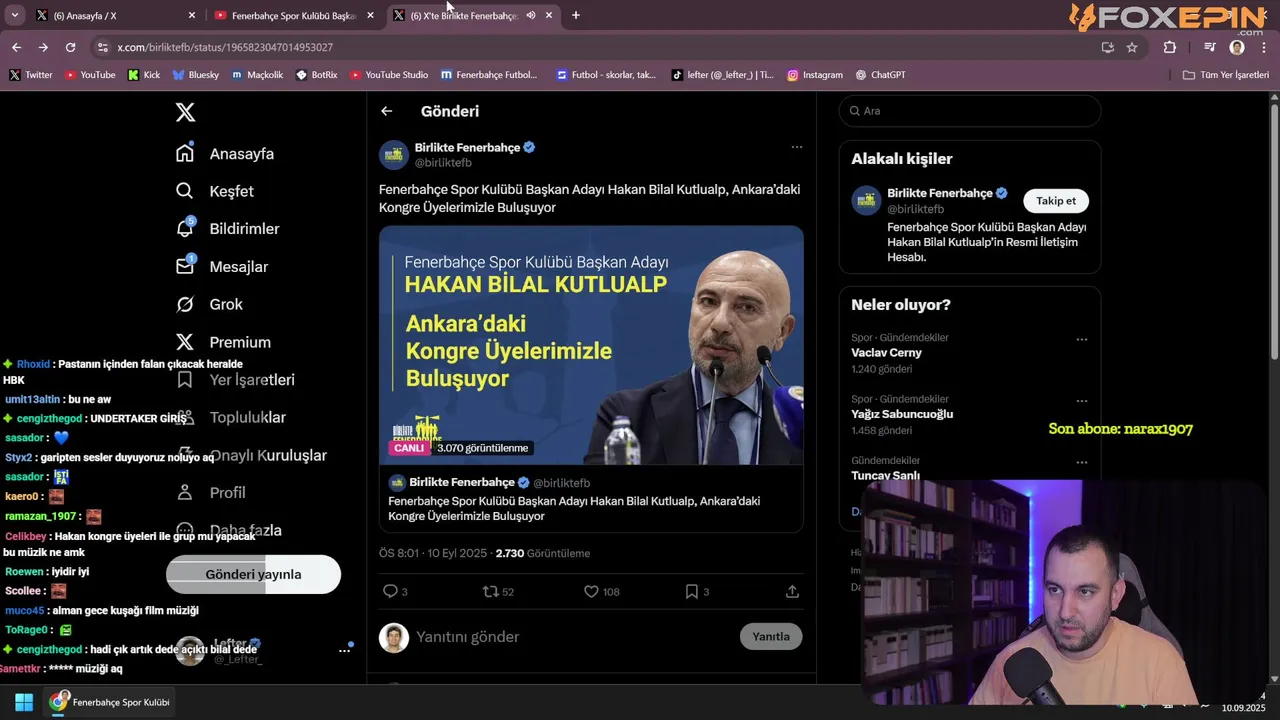Open the Bluesky bookmark
This screenshot has height=720, width=1280.
[x=196, y=75]
